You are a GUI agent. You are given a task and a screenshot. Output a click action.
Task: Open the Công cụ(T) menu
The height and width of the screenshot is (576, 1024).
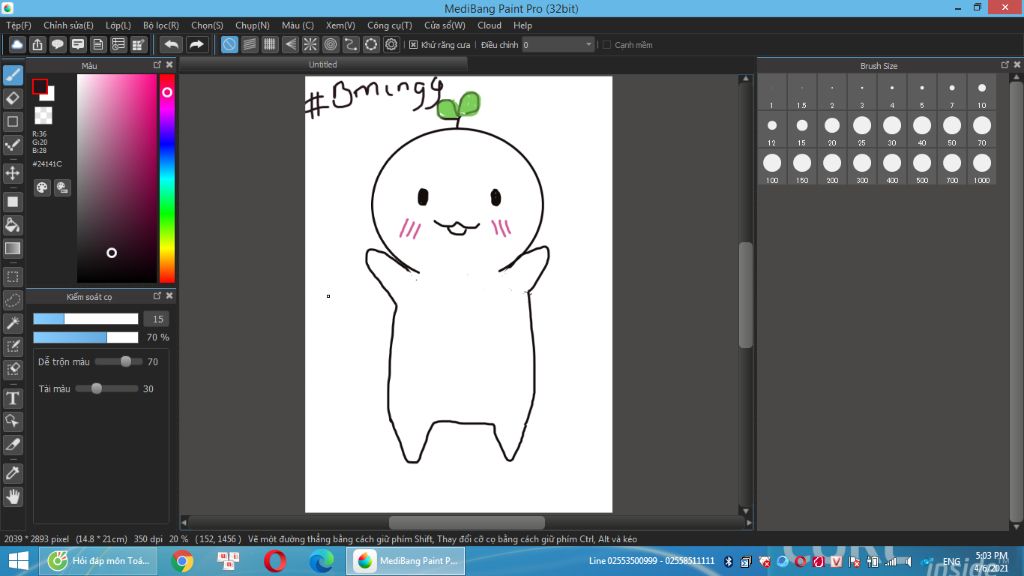point(390,25)
